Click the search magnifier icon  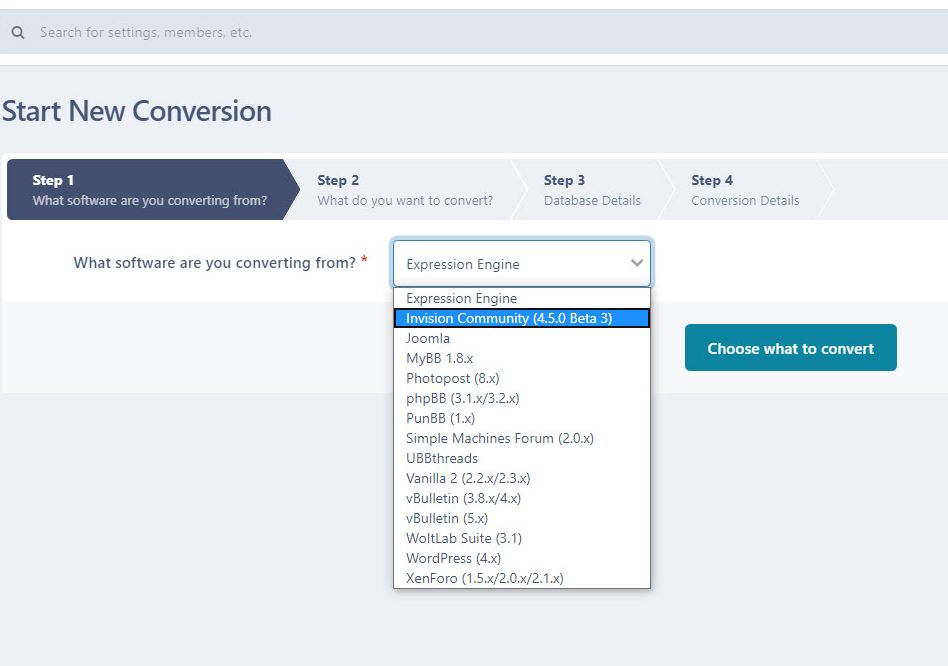point(18,33)
